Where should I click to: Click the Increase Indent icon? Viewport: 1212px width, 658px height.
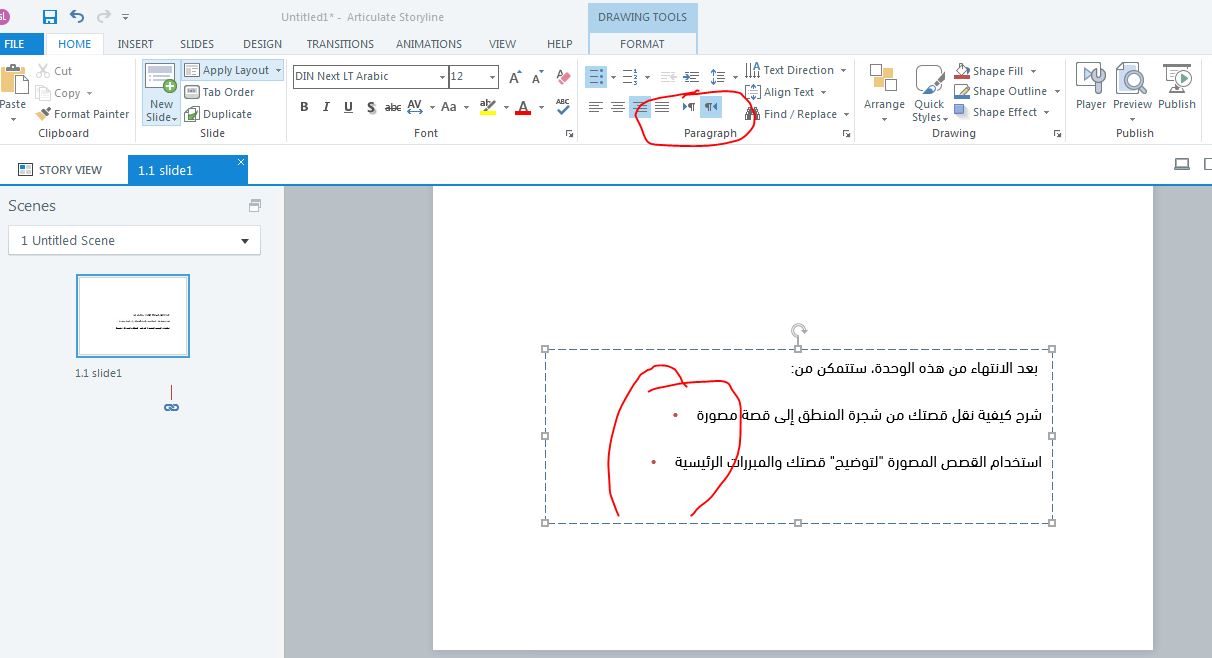[x=691, y=77]
